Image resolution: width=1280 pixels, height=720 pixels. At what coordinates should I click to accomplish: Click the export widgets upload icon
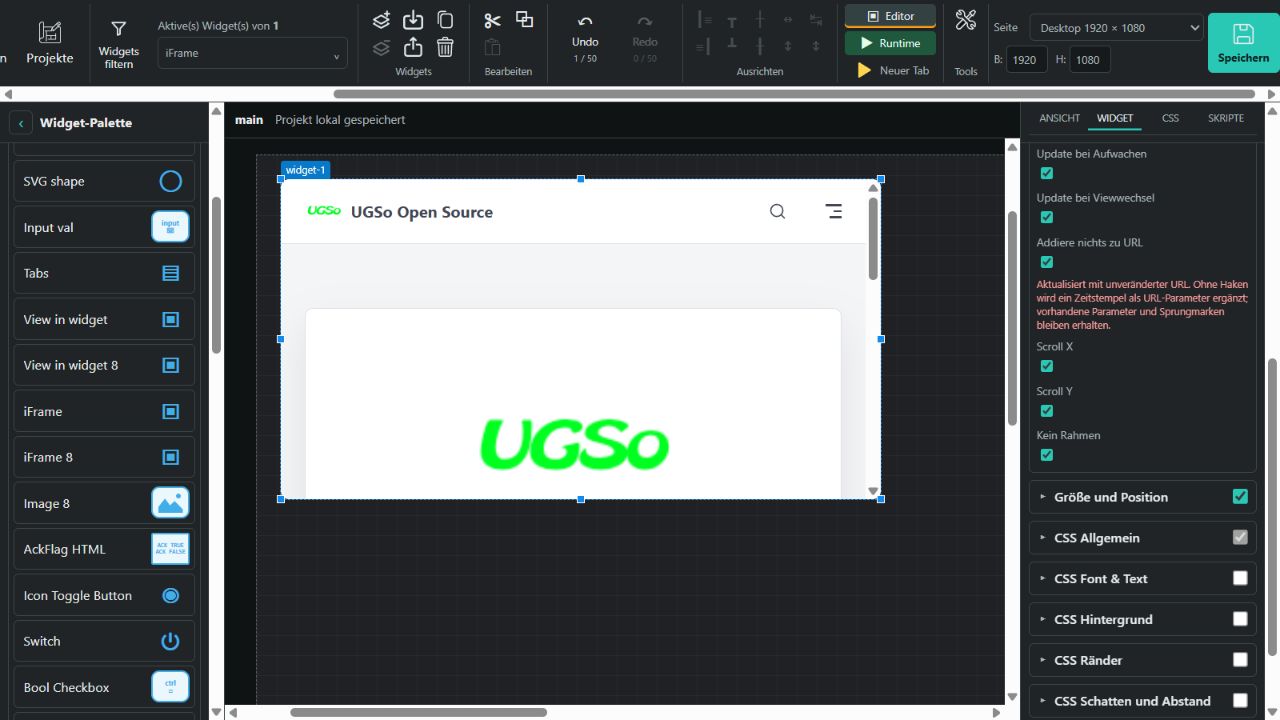[x=413, y=47]
